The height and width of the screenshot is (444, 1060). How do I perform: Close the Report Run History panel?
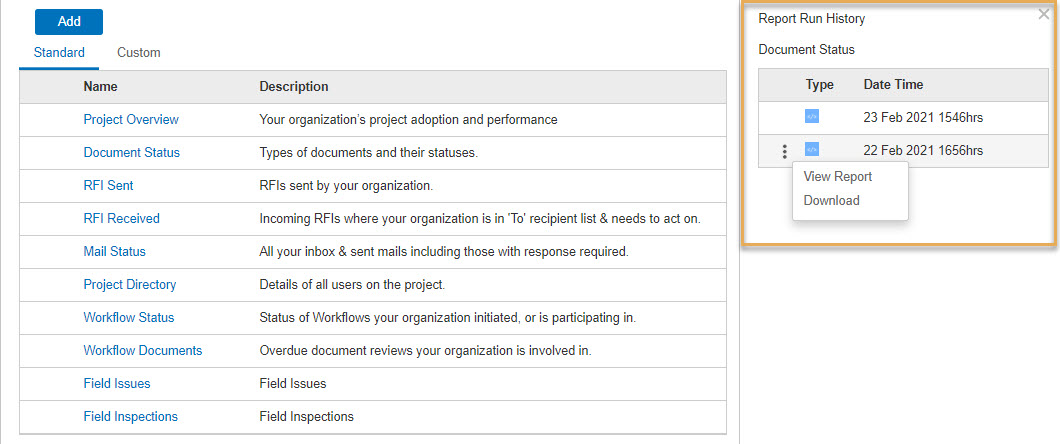1044,14
